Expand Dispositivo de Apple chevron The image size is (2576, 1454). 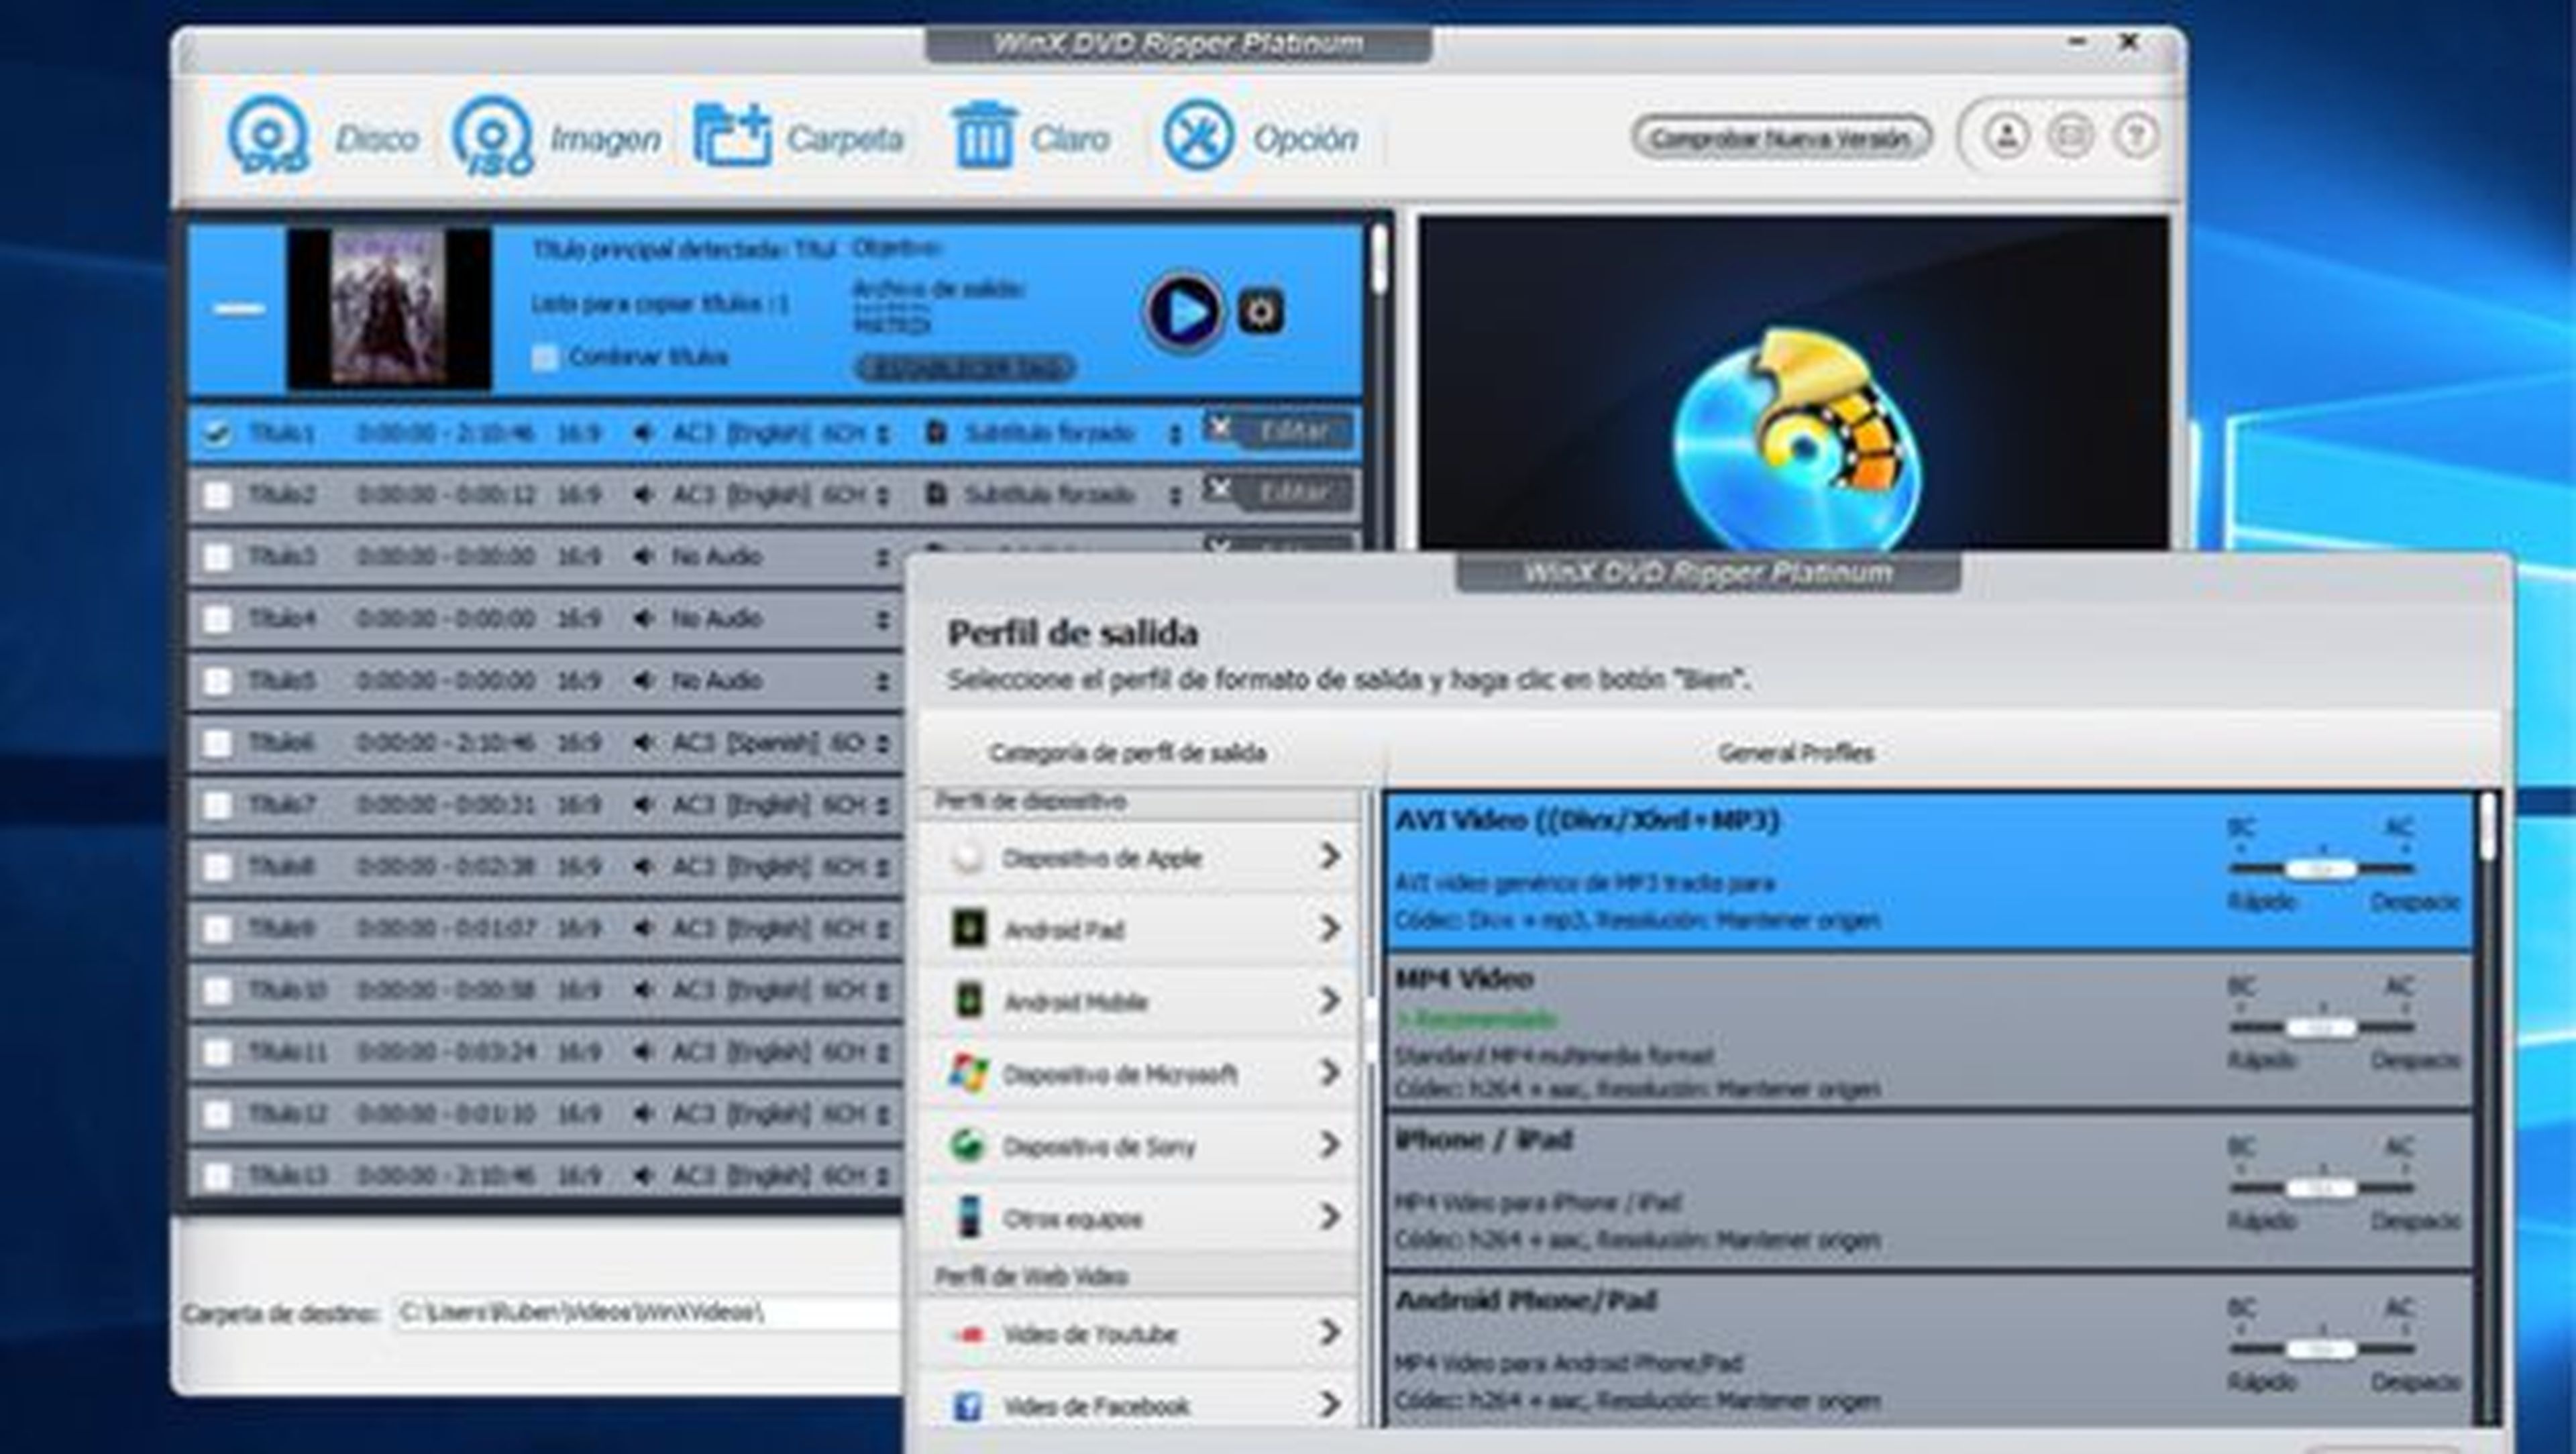point(1329,856)
